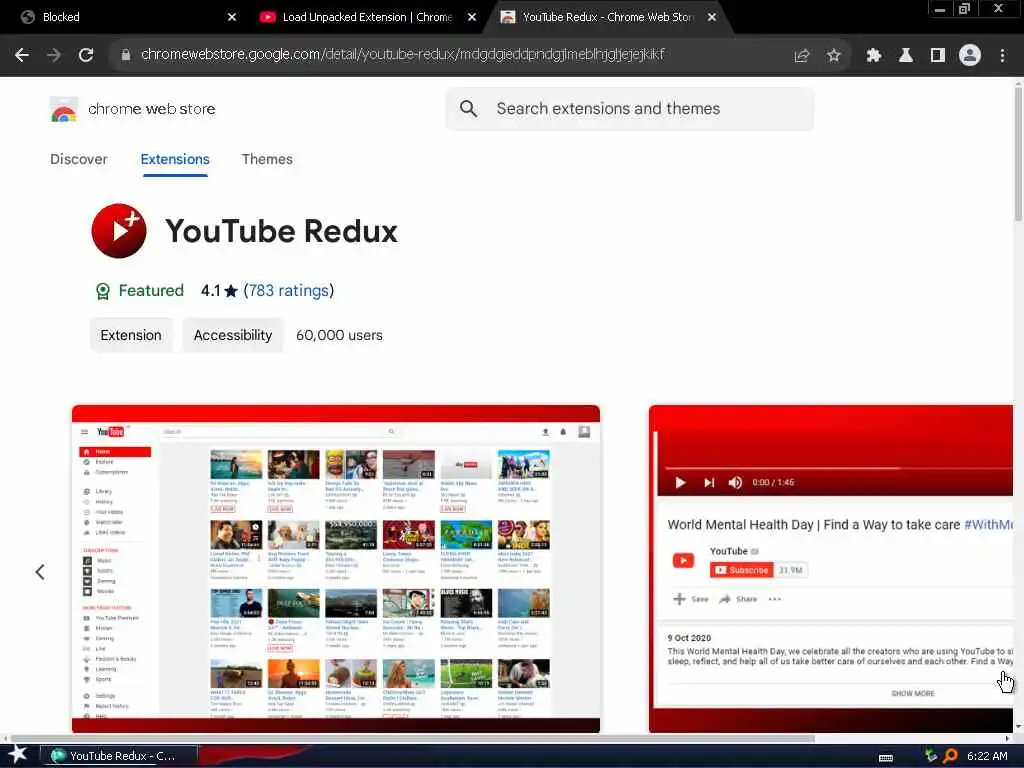Image resolution: width=1024 pixels, height=768 pixels.
Task: Switch to the Blocked tab
Action: coord(120,17)
